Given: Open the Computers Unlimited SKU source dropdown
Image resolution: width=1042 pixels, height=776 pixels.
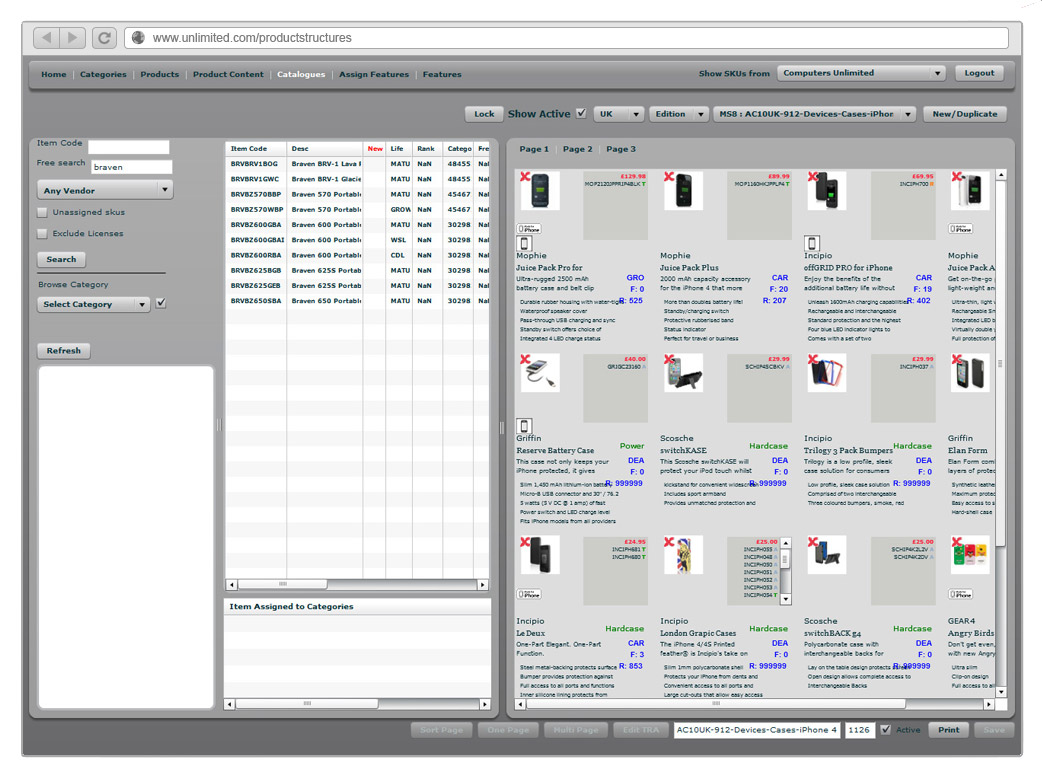Looking at the screenshot, I should pyautogui.click(x=861, y=73).
